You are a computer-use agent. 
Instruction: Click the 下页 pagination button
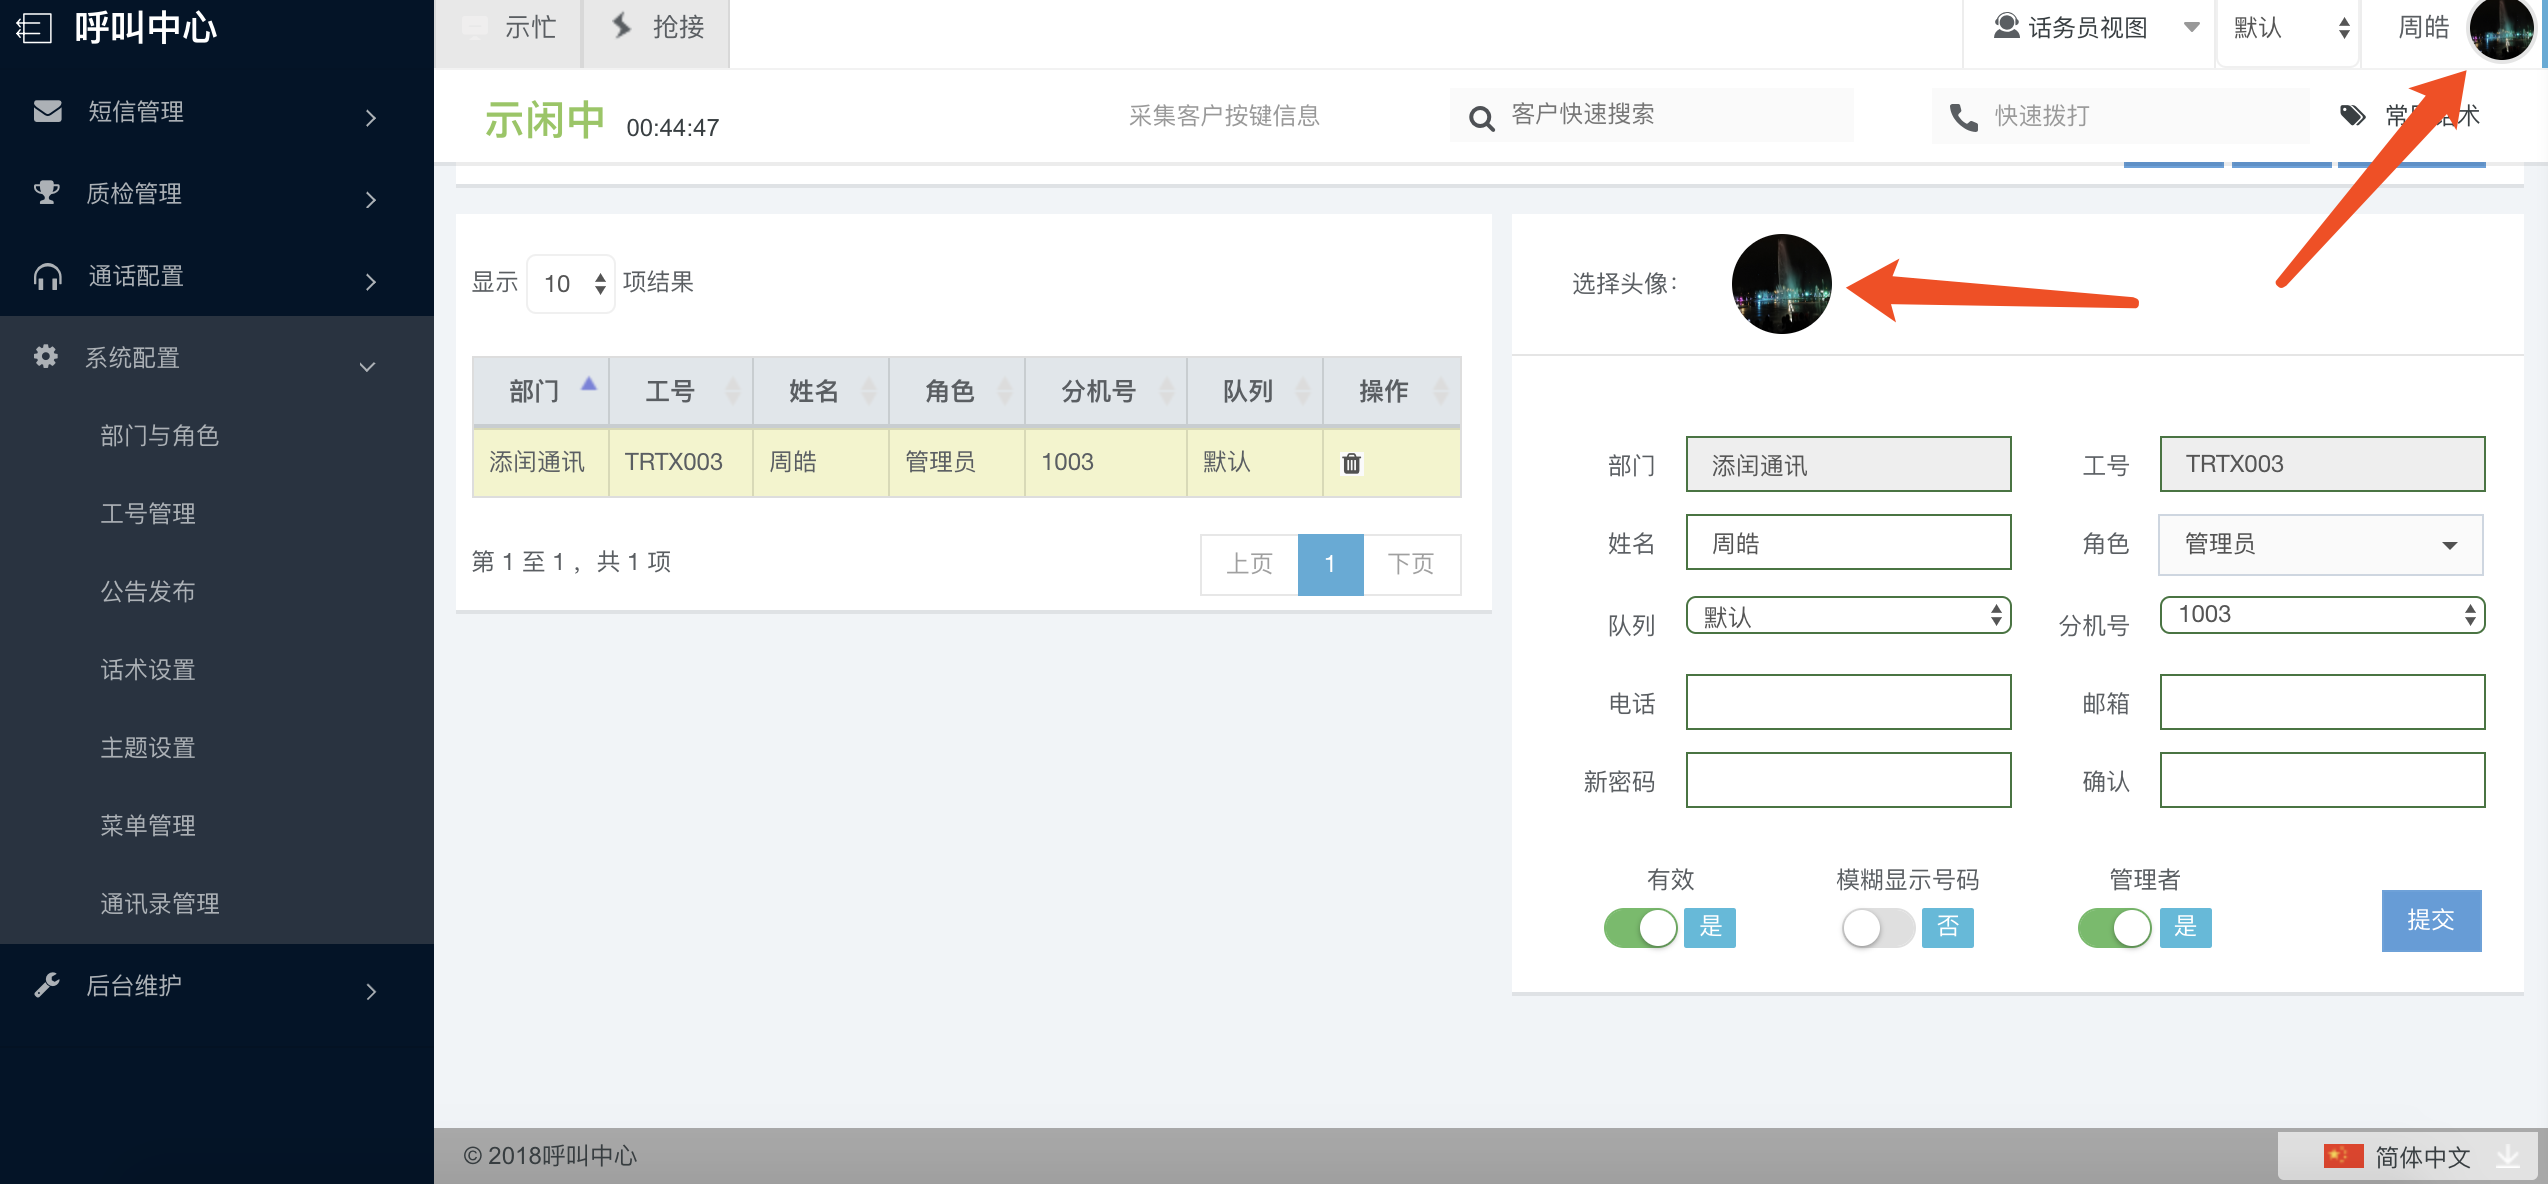pyautogui.click(x=1411, y=564)
